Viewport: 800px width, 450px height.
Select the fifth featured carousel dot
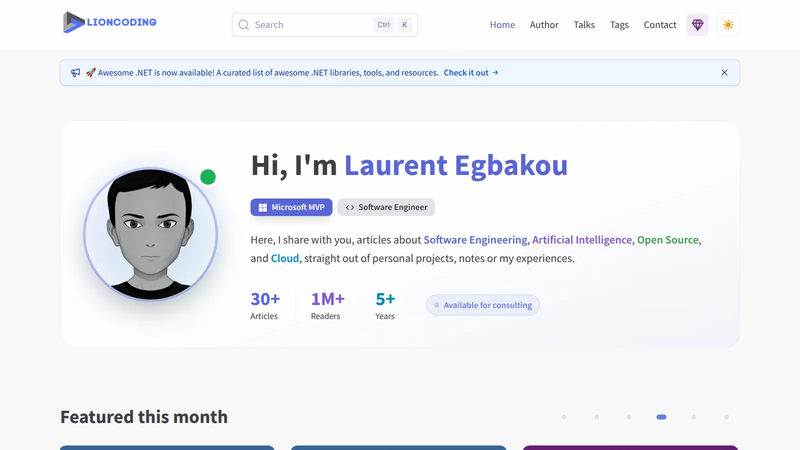coord(694,417)
